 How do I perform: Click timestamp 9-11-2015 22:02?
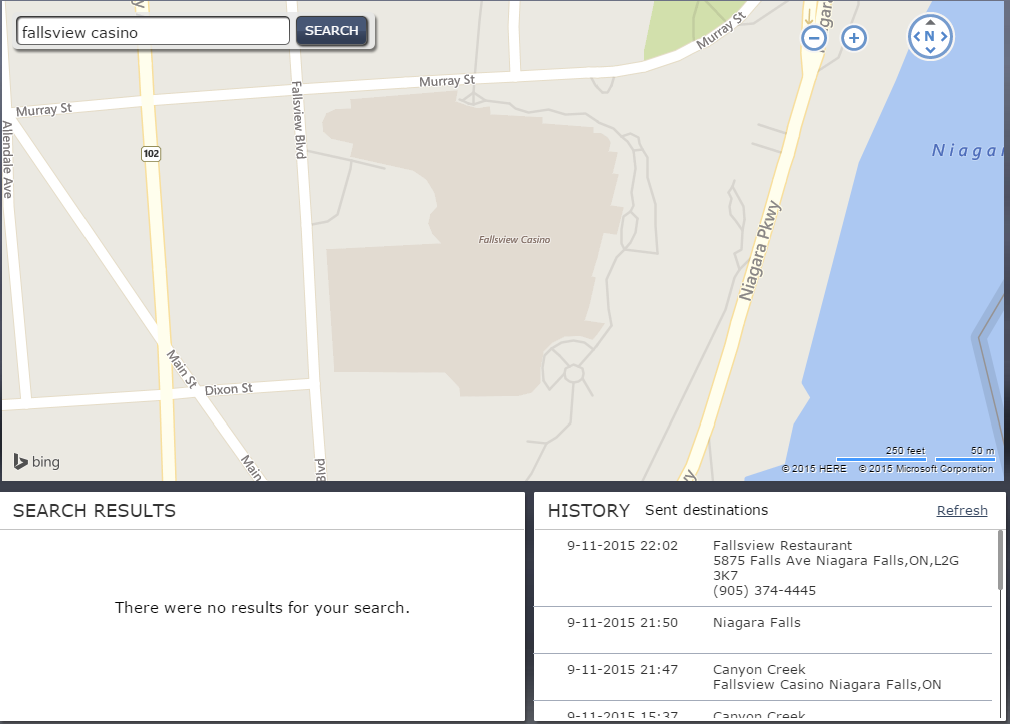tap(622, 546)
